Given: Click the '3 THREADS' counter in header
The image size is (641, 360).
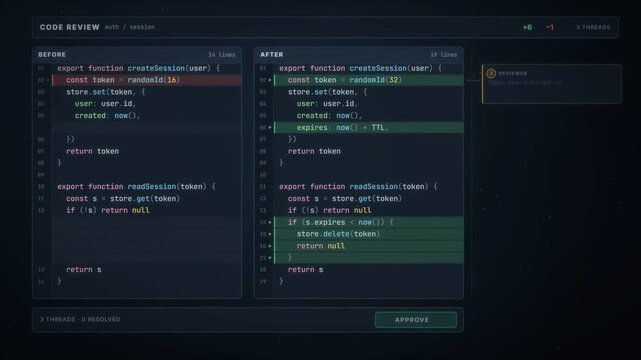Looking at the screenshot, I should point(593,27).
